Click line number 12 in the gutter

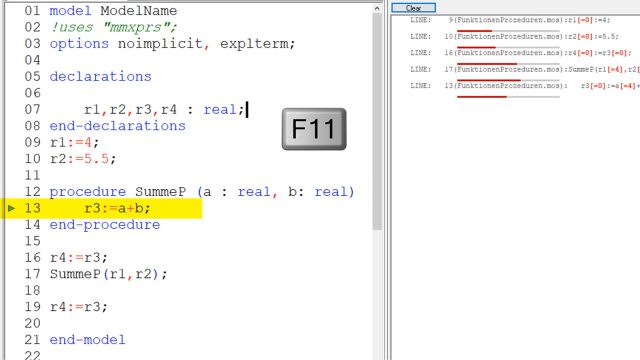tap(32, 191)
